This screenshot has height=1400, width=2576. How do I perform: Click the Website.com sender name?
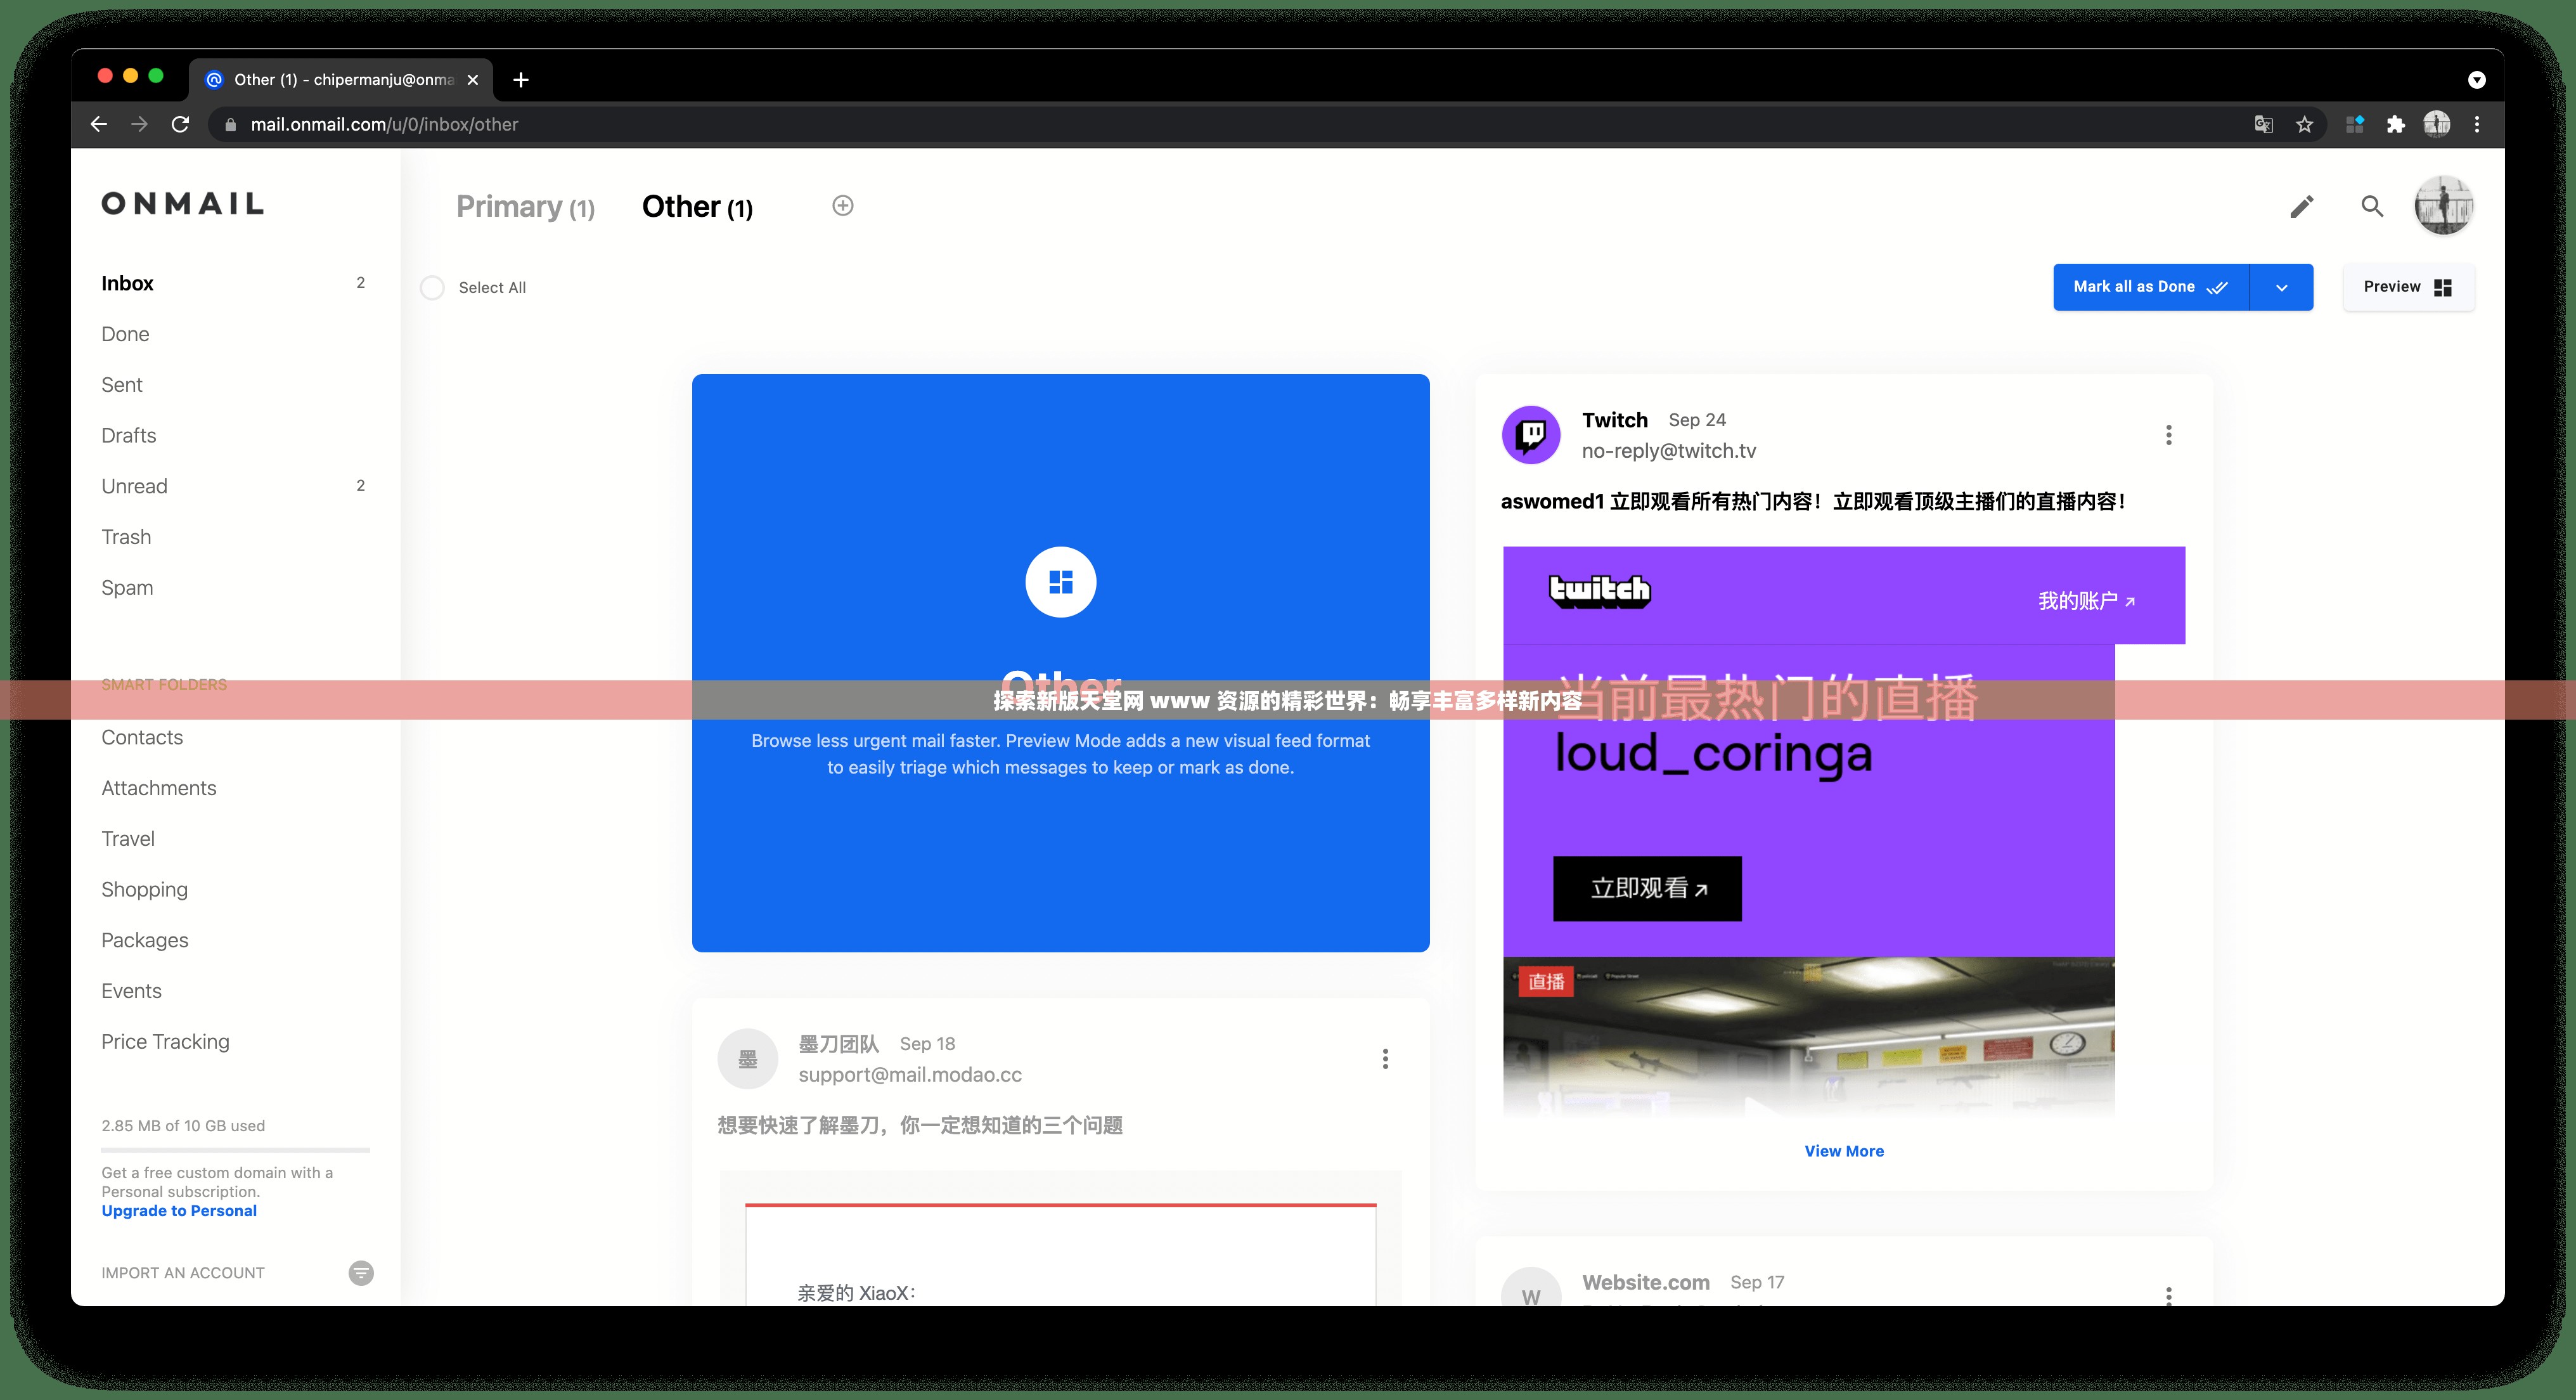tap(1646, 1282)
